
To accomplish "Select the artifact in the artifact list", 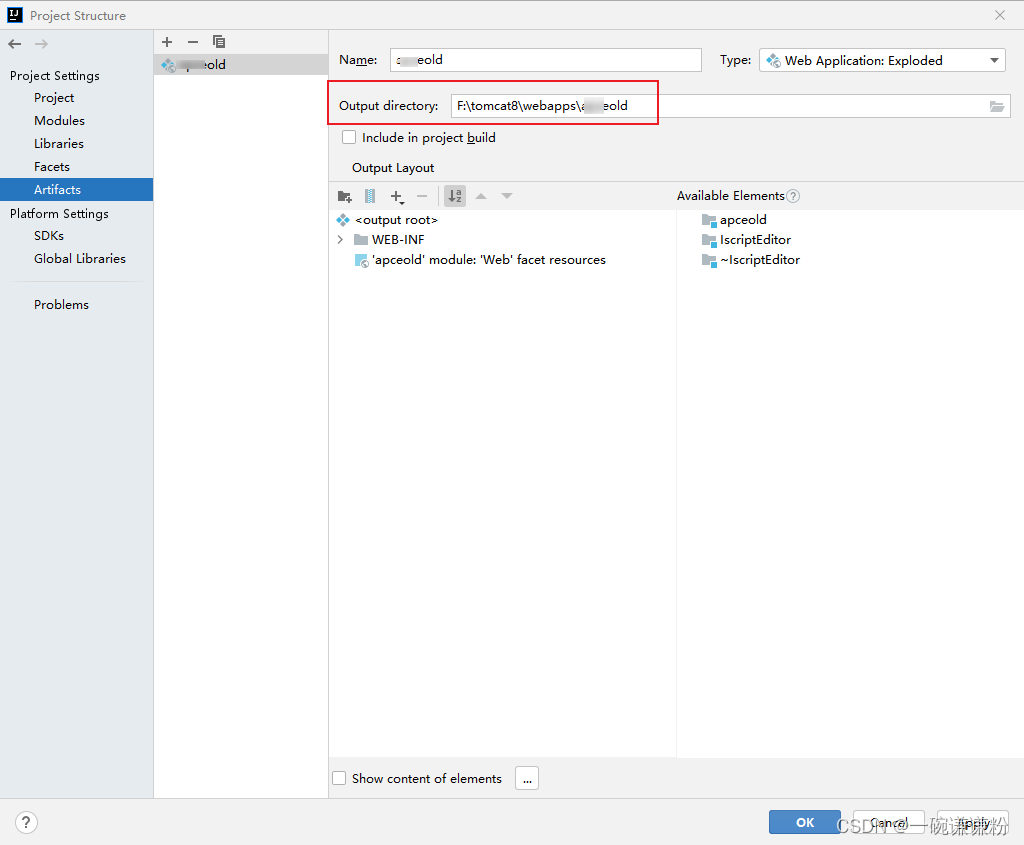I will 241,65.
